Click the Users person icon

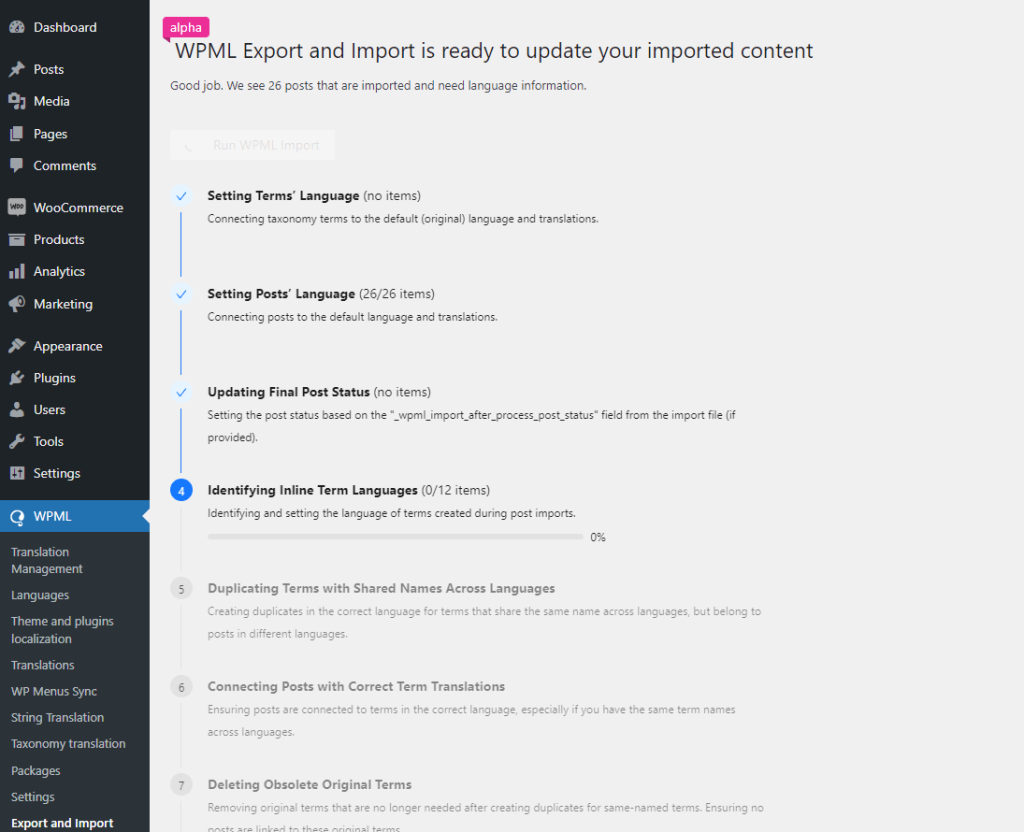(17, 409)
